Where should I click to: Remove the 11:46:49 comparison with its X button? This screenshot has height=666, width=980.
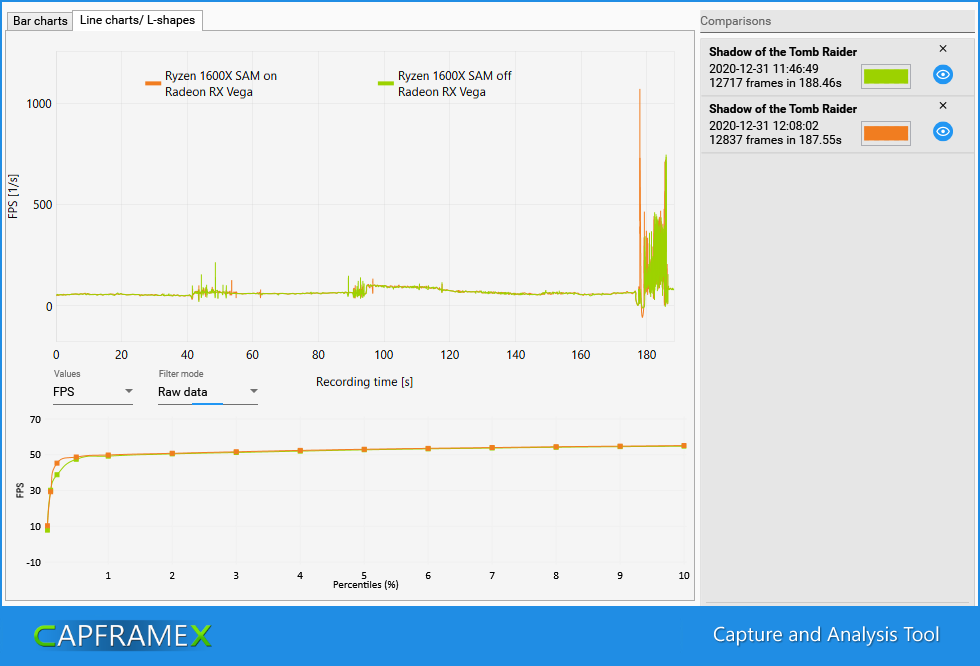(942, 48)
